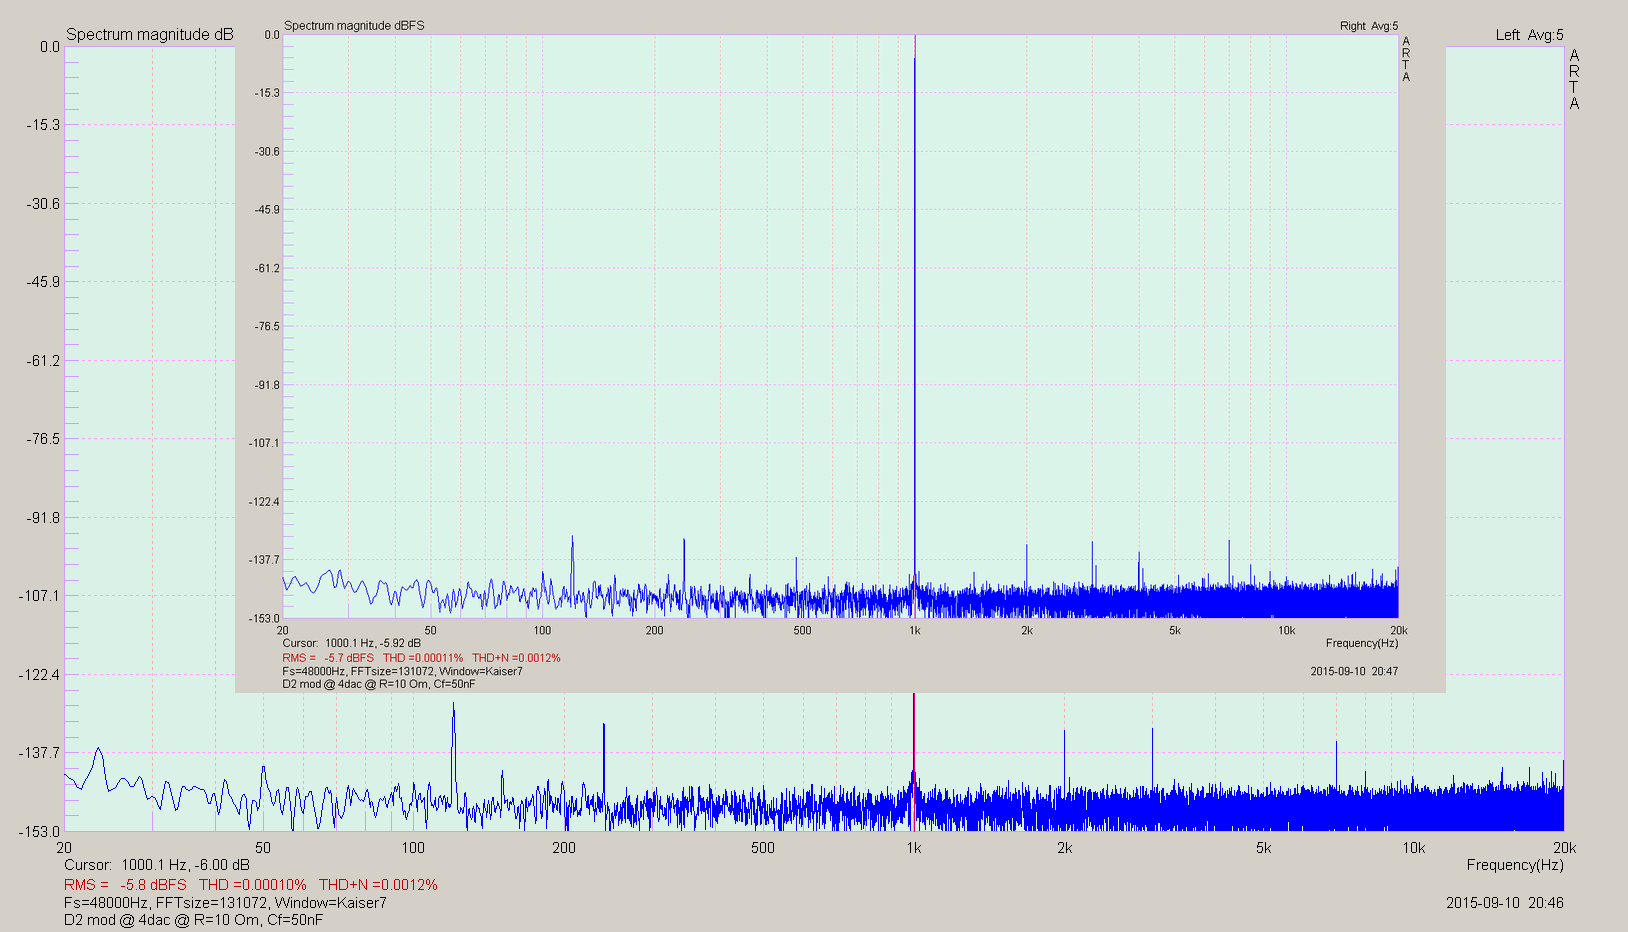
Task: Click the '-153.0' y-axis label of Left plot
Action: pos(39,832)
